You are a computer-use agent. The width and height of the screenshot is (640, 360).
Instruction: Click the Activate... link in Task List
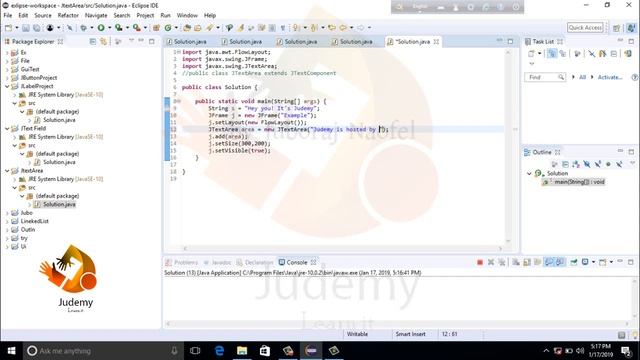click(x=610, y=77)
